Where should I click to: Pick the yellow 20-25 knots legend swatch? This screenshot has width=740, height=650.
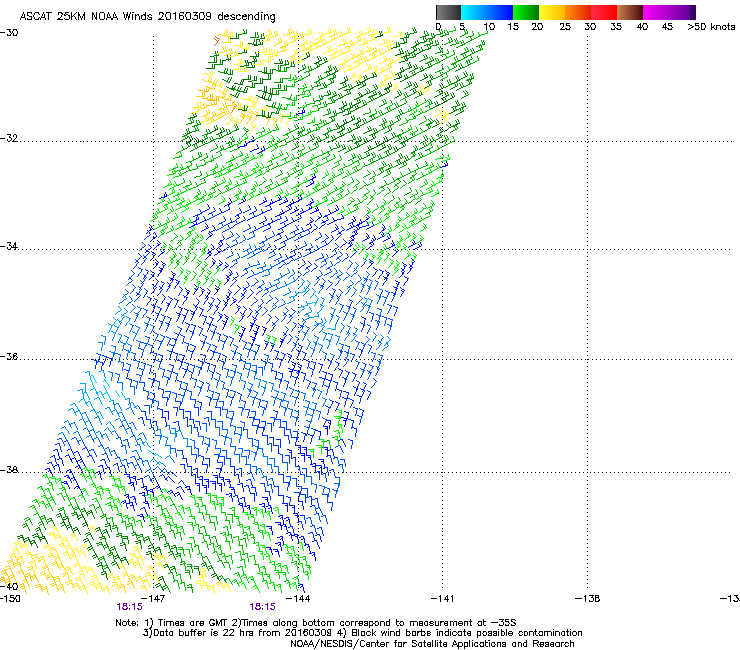click(x=552, y=12)
